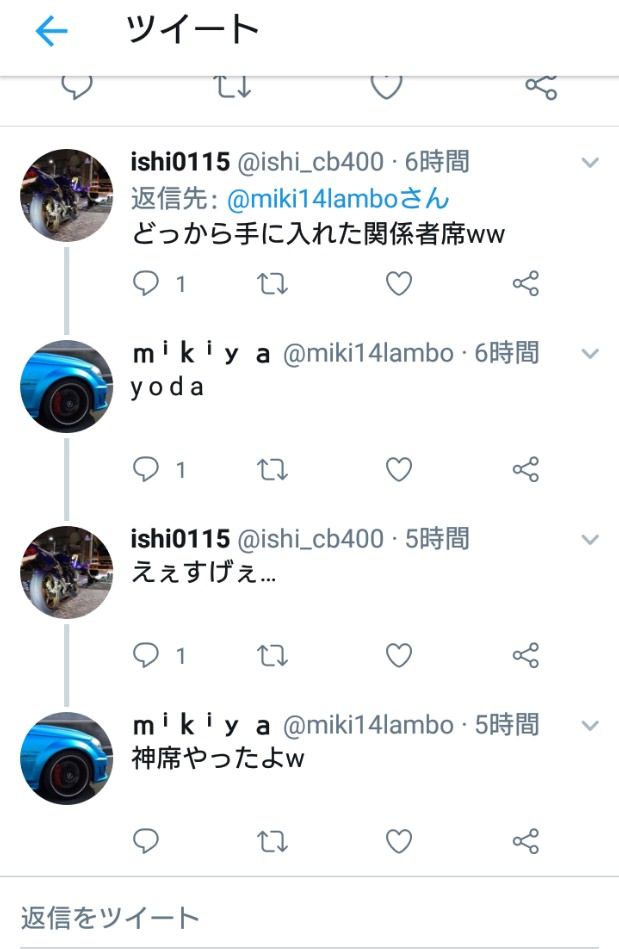Open the blue car avatar on yoda tweet
The image size is (619, 949).
pos(67,387)
